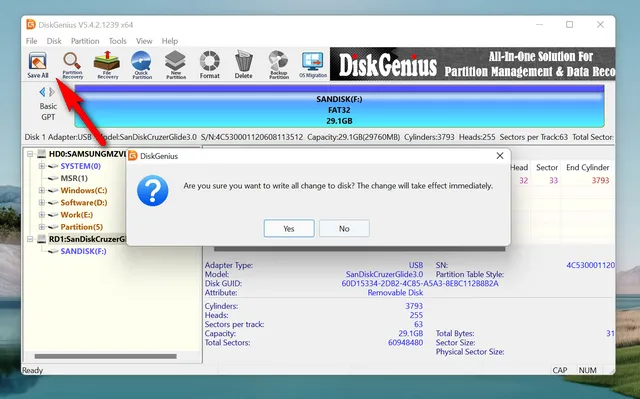Click the DiskGenius app icon in title bar
This screenshot has height=399, width=640.
pyautogui.click(x=31, y=24)
